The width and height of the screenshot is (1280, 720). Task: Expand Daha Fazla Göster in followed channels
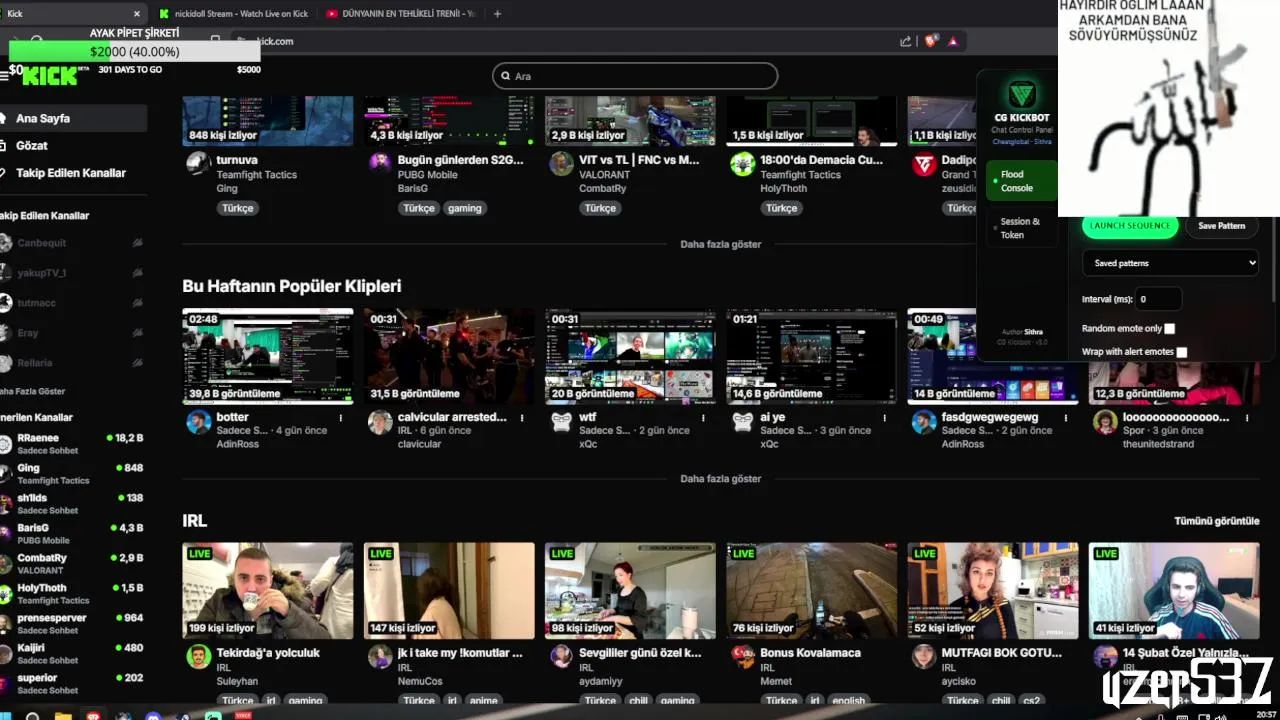33,391
